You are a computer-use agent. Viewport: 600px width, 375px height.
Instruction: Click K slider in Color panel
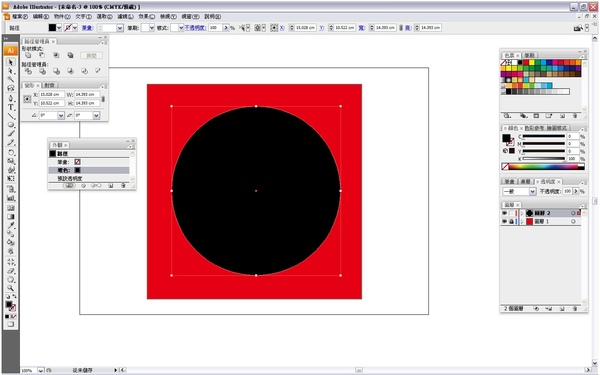pos(544,158)
